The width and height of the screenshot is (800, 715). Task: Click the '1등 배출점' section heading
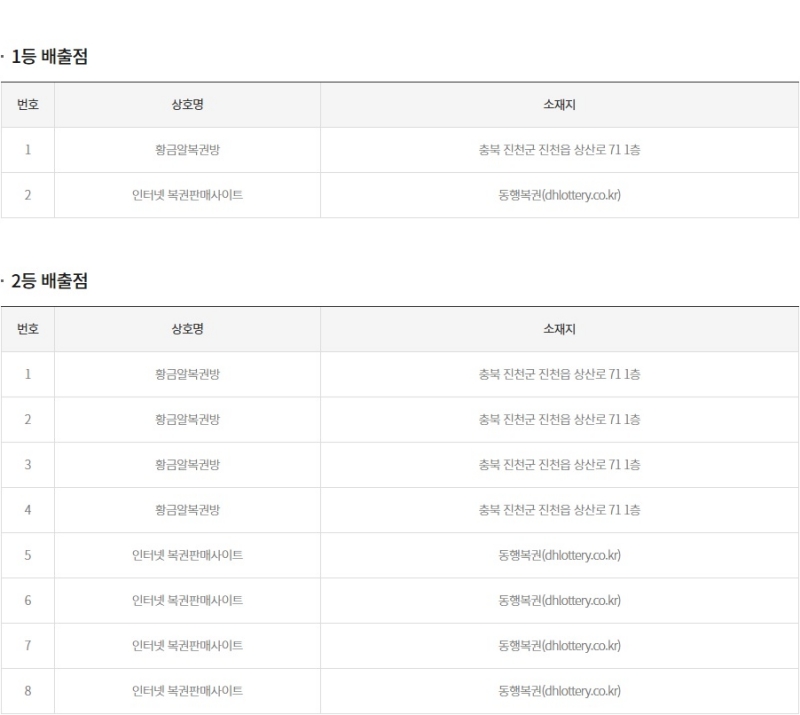coord(49,56)
